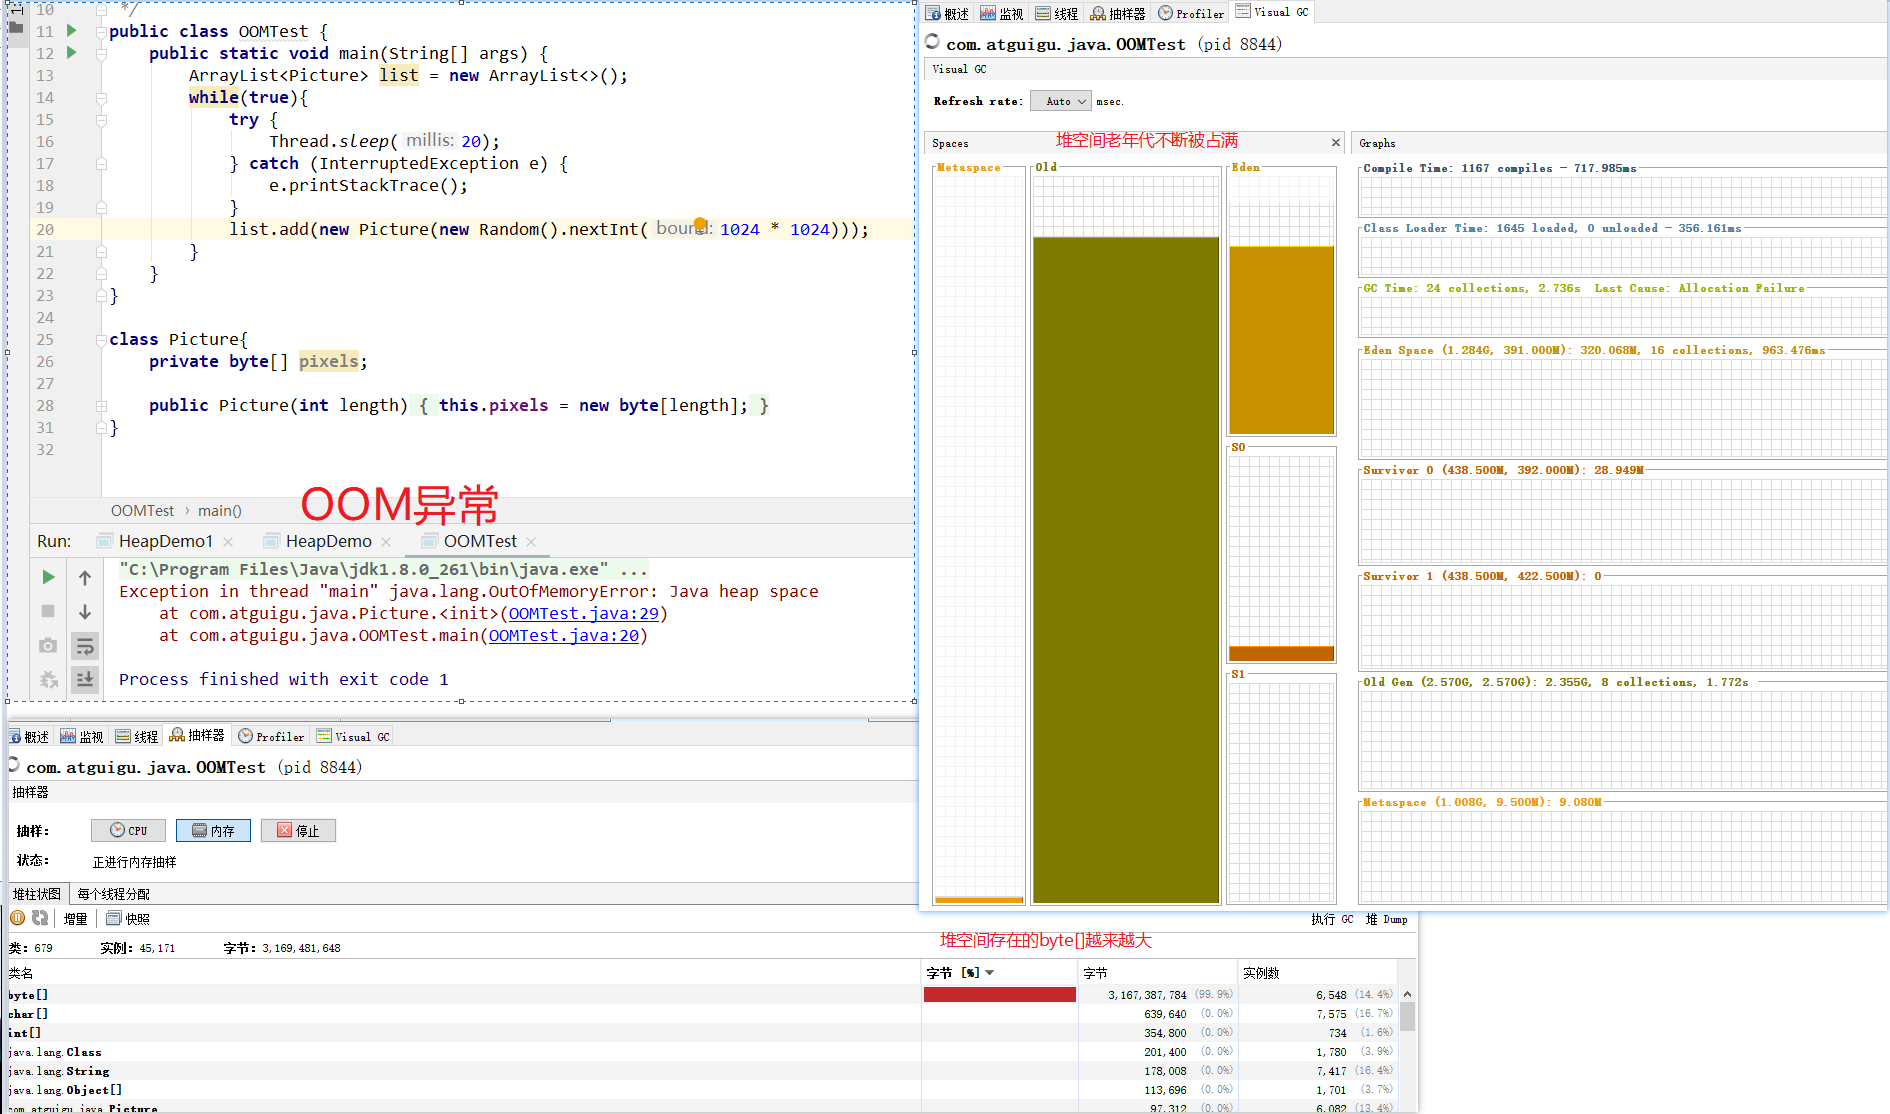Click main() in editor breadcrumb
Image resolution: width=1890 pixels, height=1114 pixels.
click(220, 510)
